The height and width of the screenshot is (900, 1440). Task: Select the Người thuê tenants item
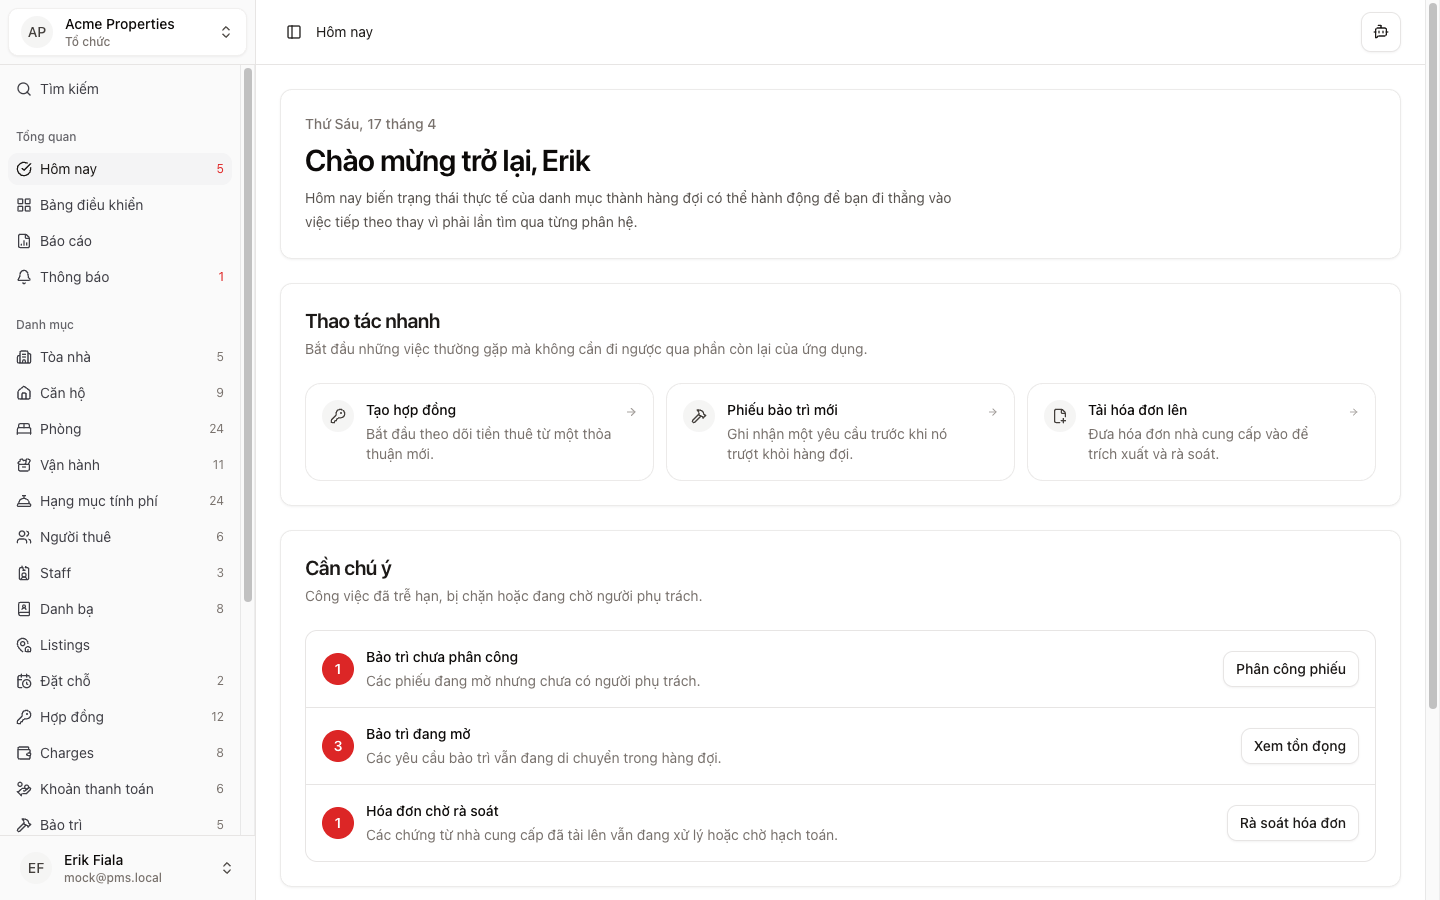pos(75,537)
